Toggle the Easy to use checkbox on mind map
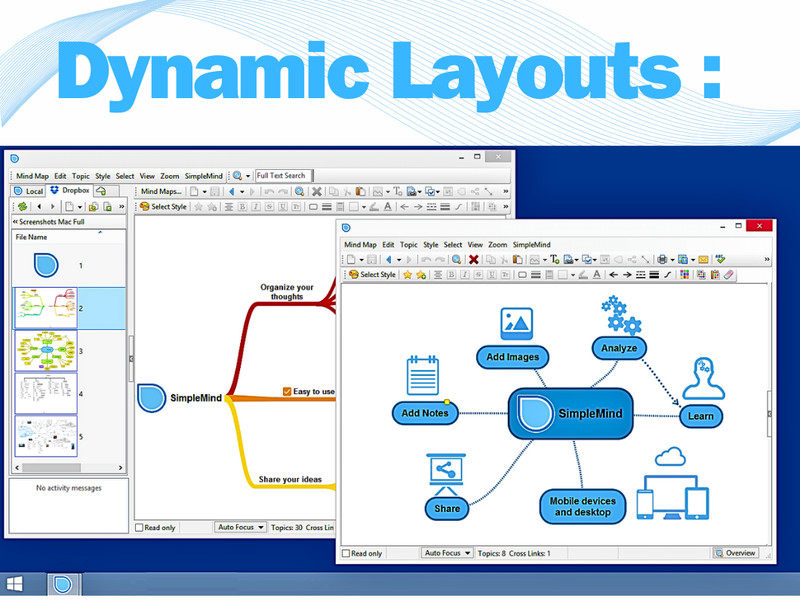This screenshot has width=800, height=604. [x=287, y=391]
